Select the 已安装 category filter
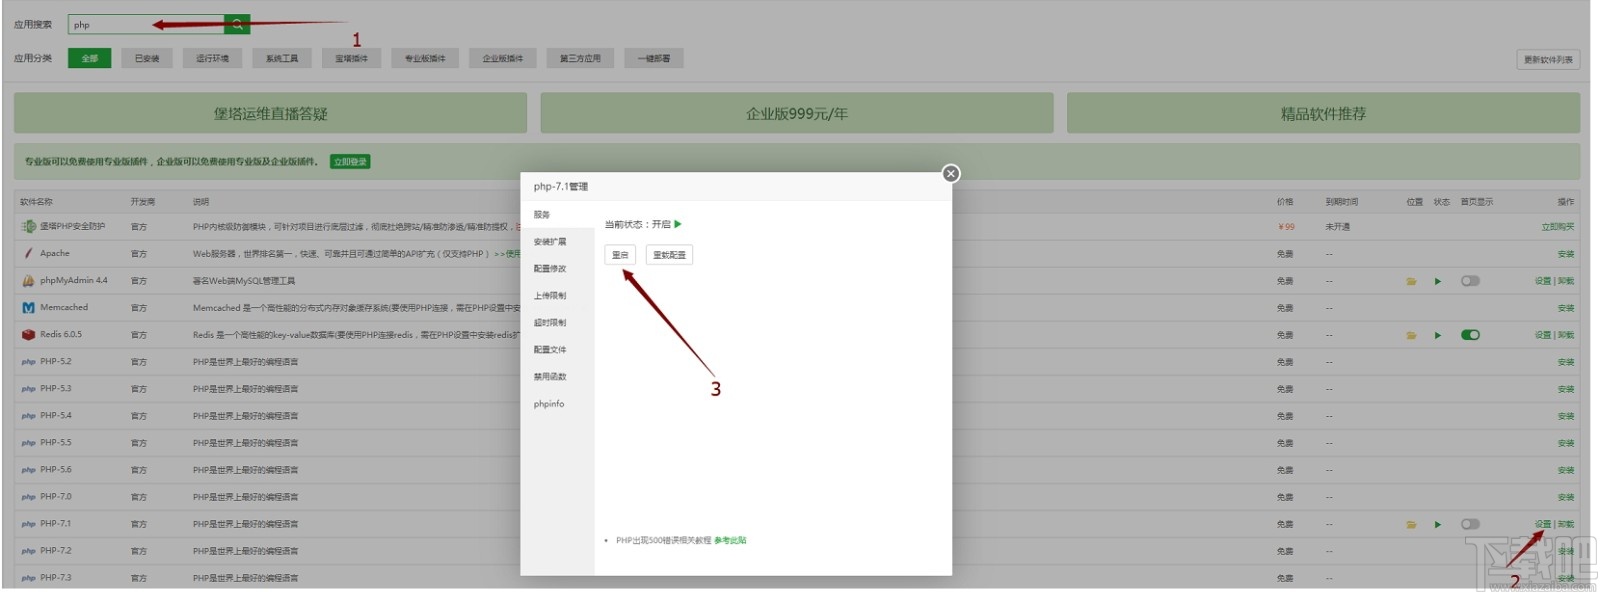Screen dimensions: 1600x592 click(x=147, y=58)
